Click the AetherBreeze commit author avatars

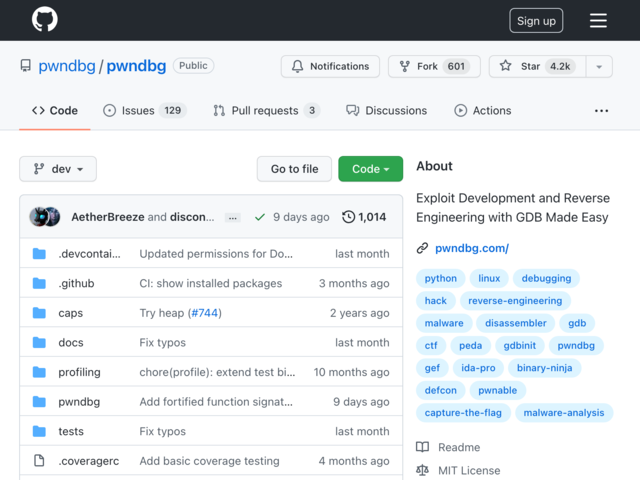pos(44,217)
